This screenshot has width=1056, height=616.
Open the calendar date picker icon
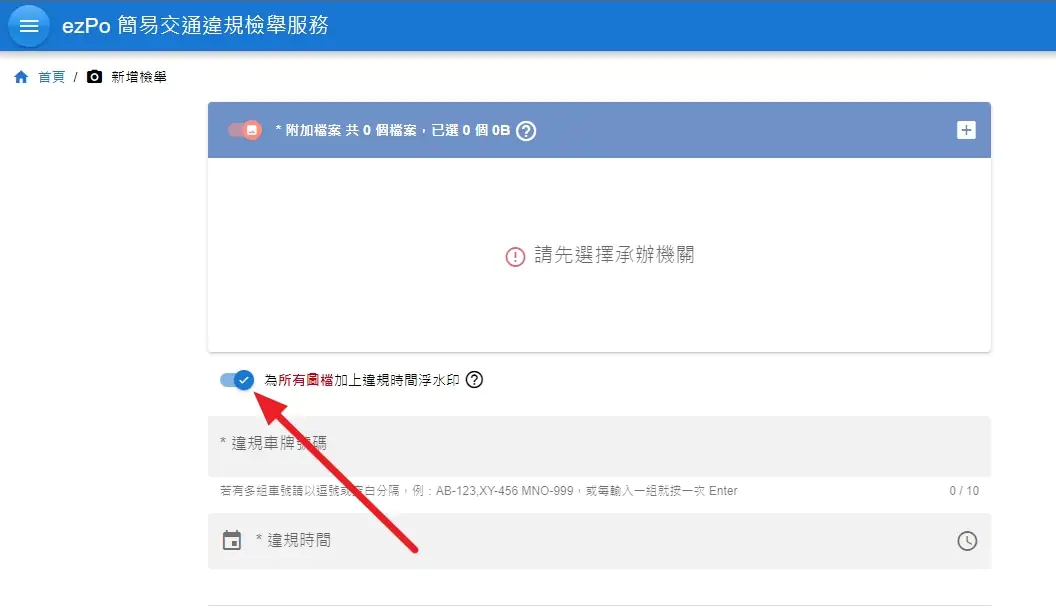(x=232, y=541)
